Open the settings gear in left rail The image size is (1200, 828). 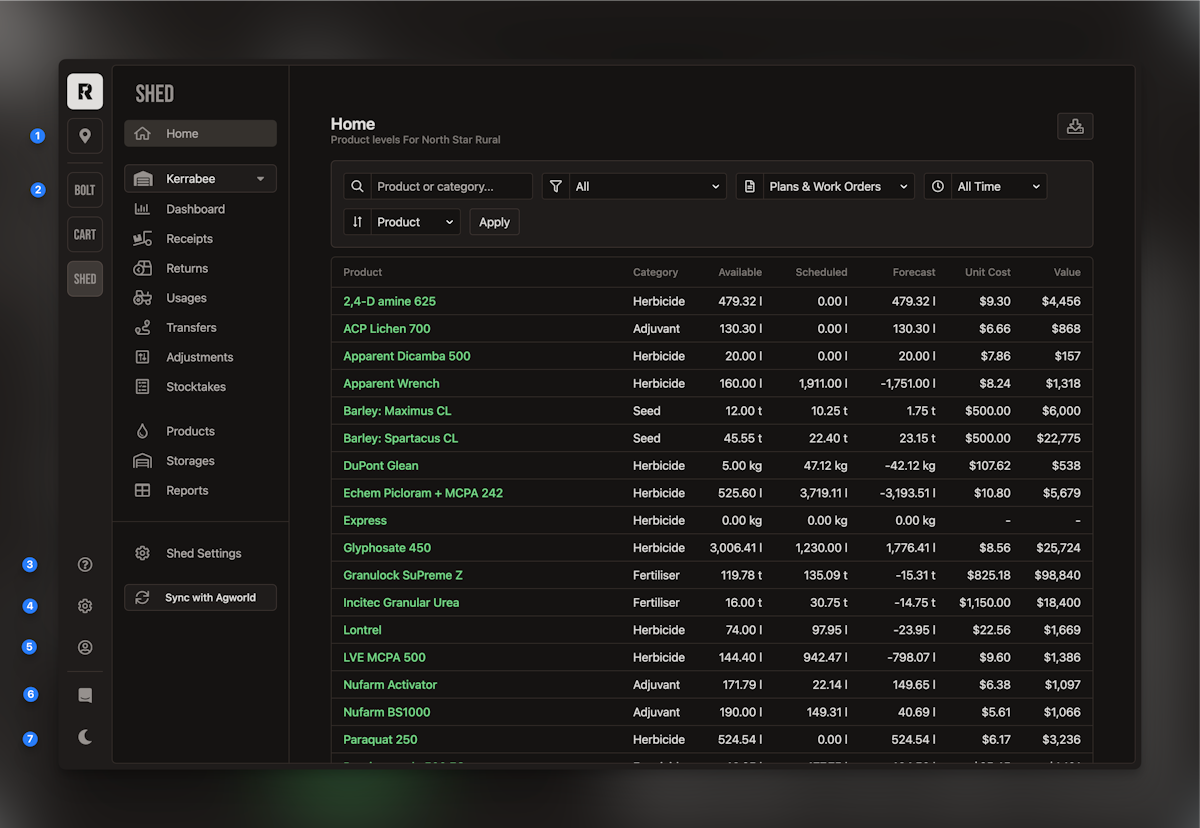tap(85, 606)
